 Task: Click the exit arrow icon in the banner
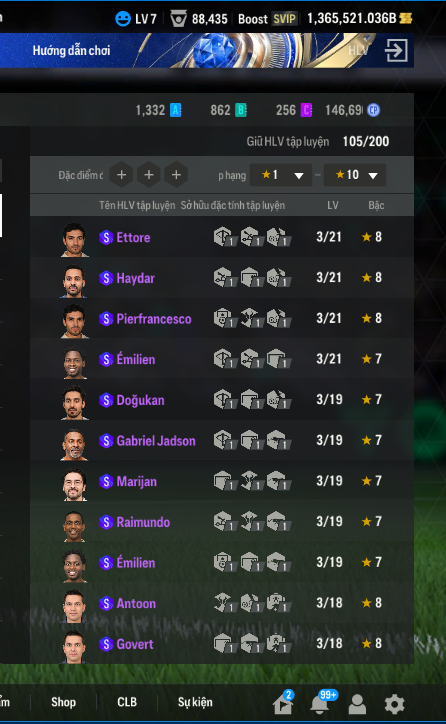[396, 50]
